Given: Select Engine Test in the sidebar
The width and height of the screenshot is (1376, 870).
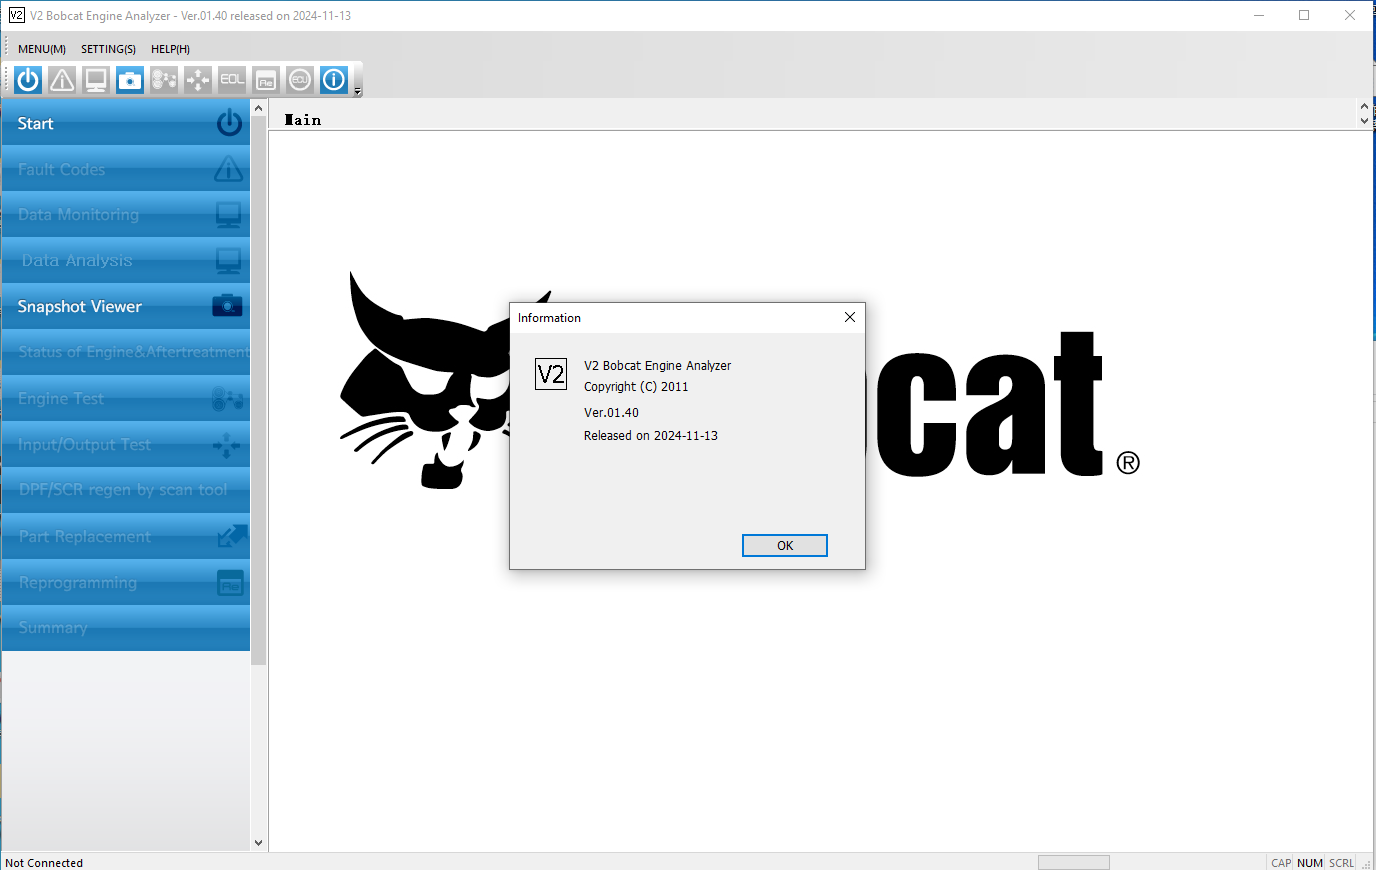Looking at the screenshot, I should [x=126, y=399].
